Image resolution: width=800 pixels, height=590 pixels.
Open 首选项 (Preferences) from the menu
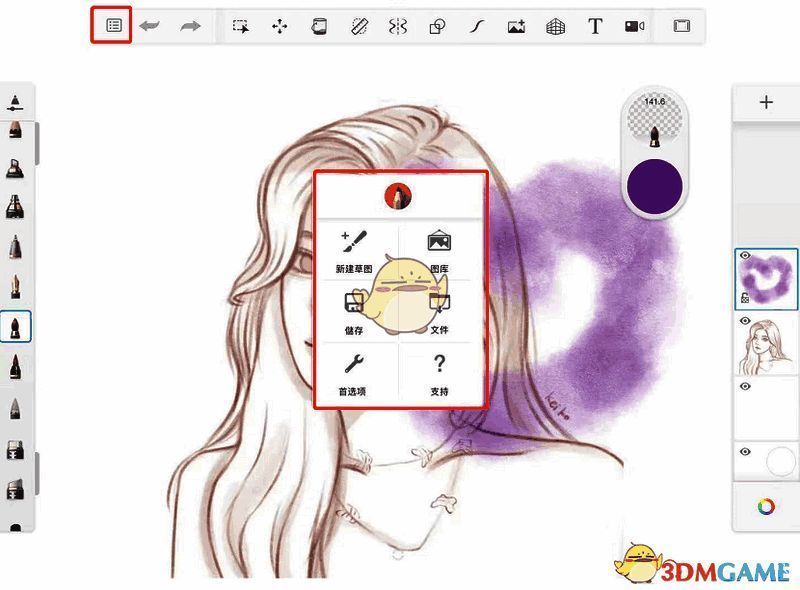pyautogui.click(x=356, y=380)
